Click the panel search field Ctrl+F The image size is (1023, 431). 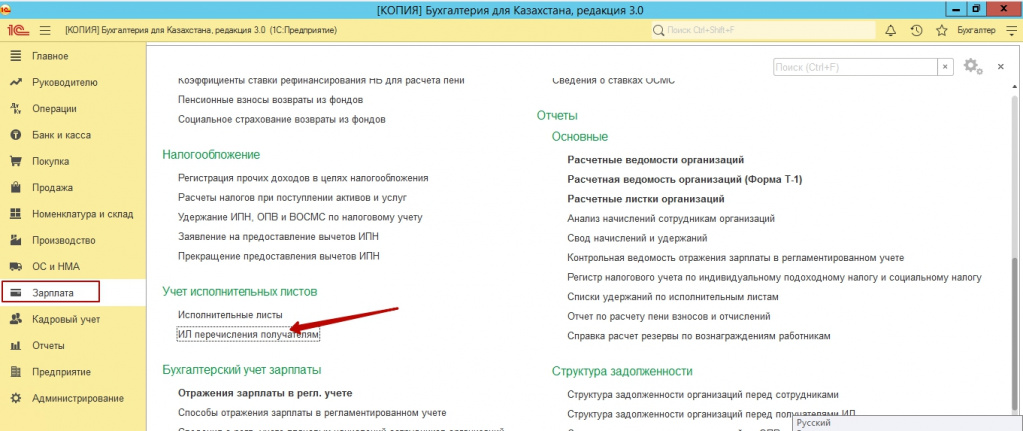pos(855,67)
